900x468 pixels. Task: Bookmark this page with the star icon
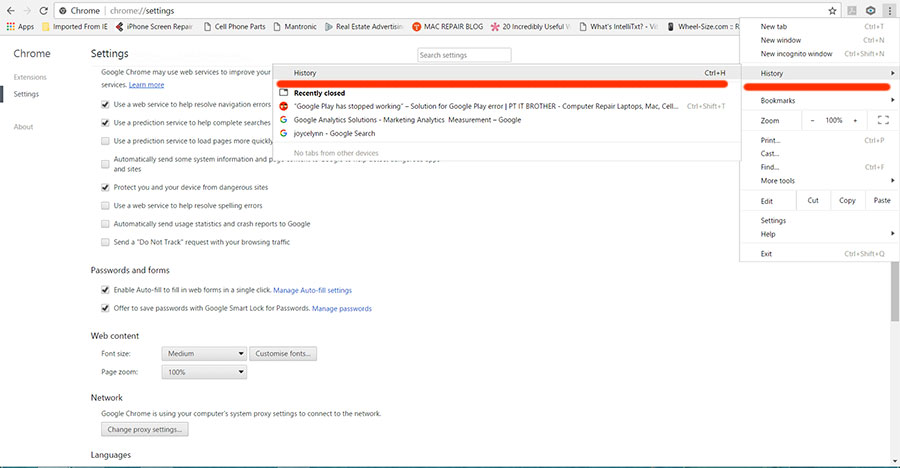tap(832, 10)
